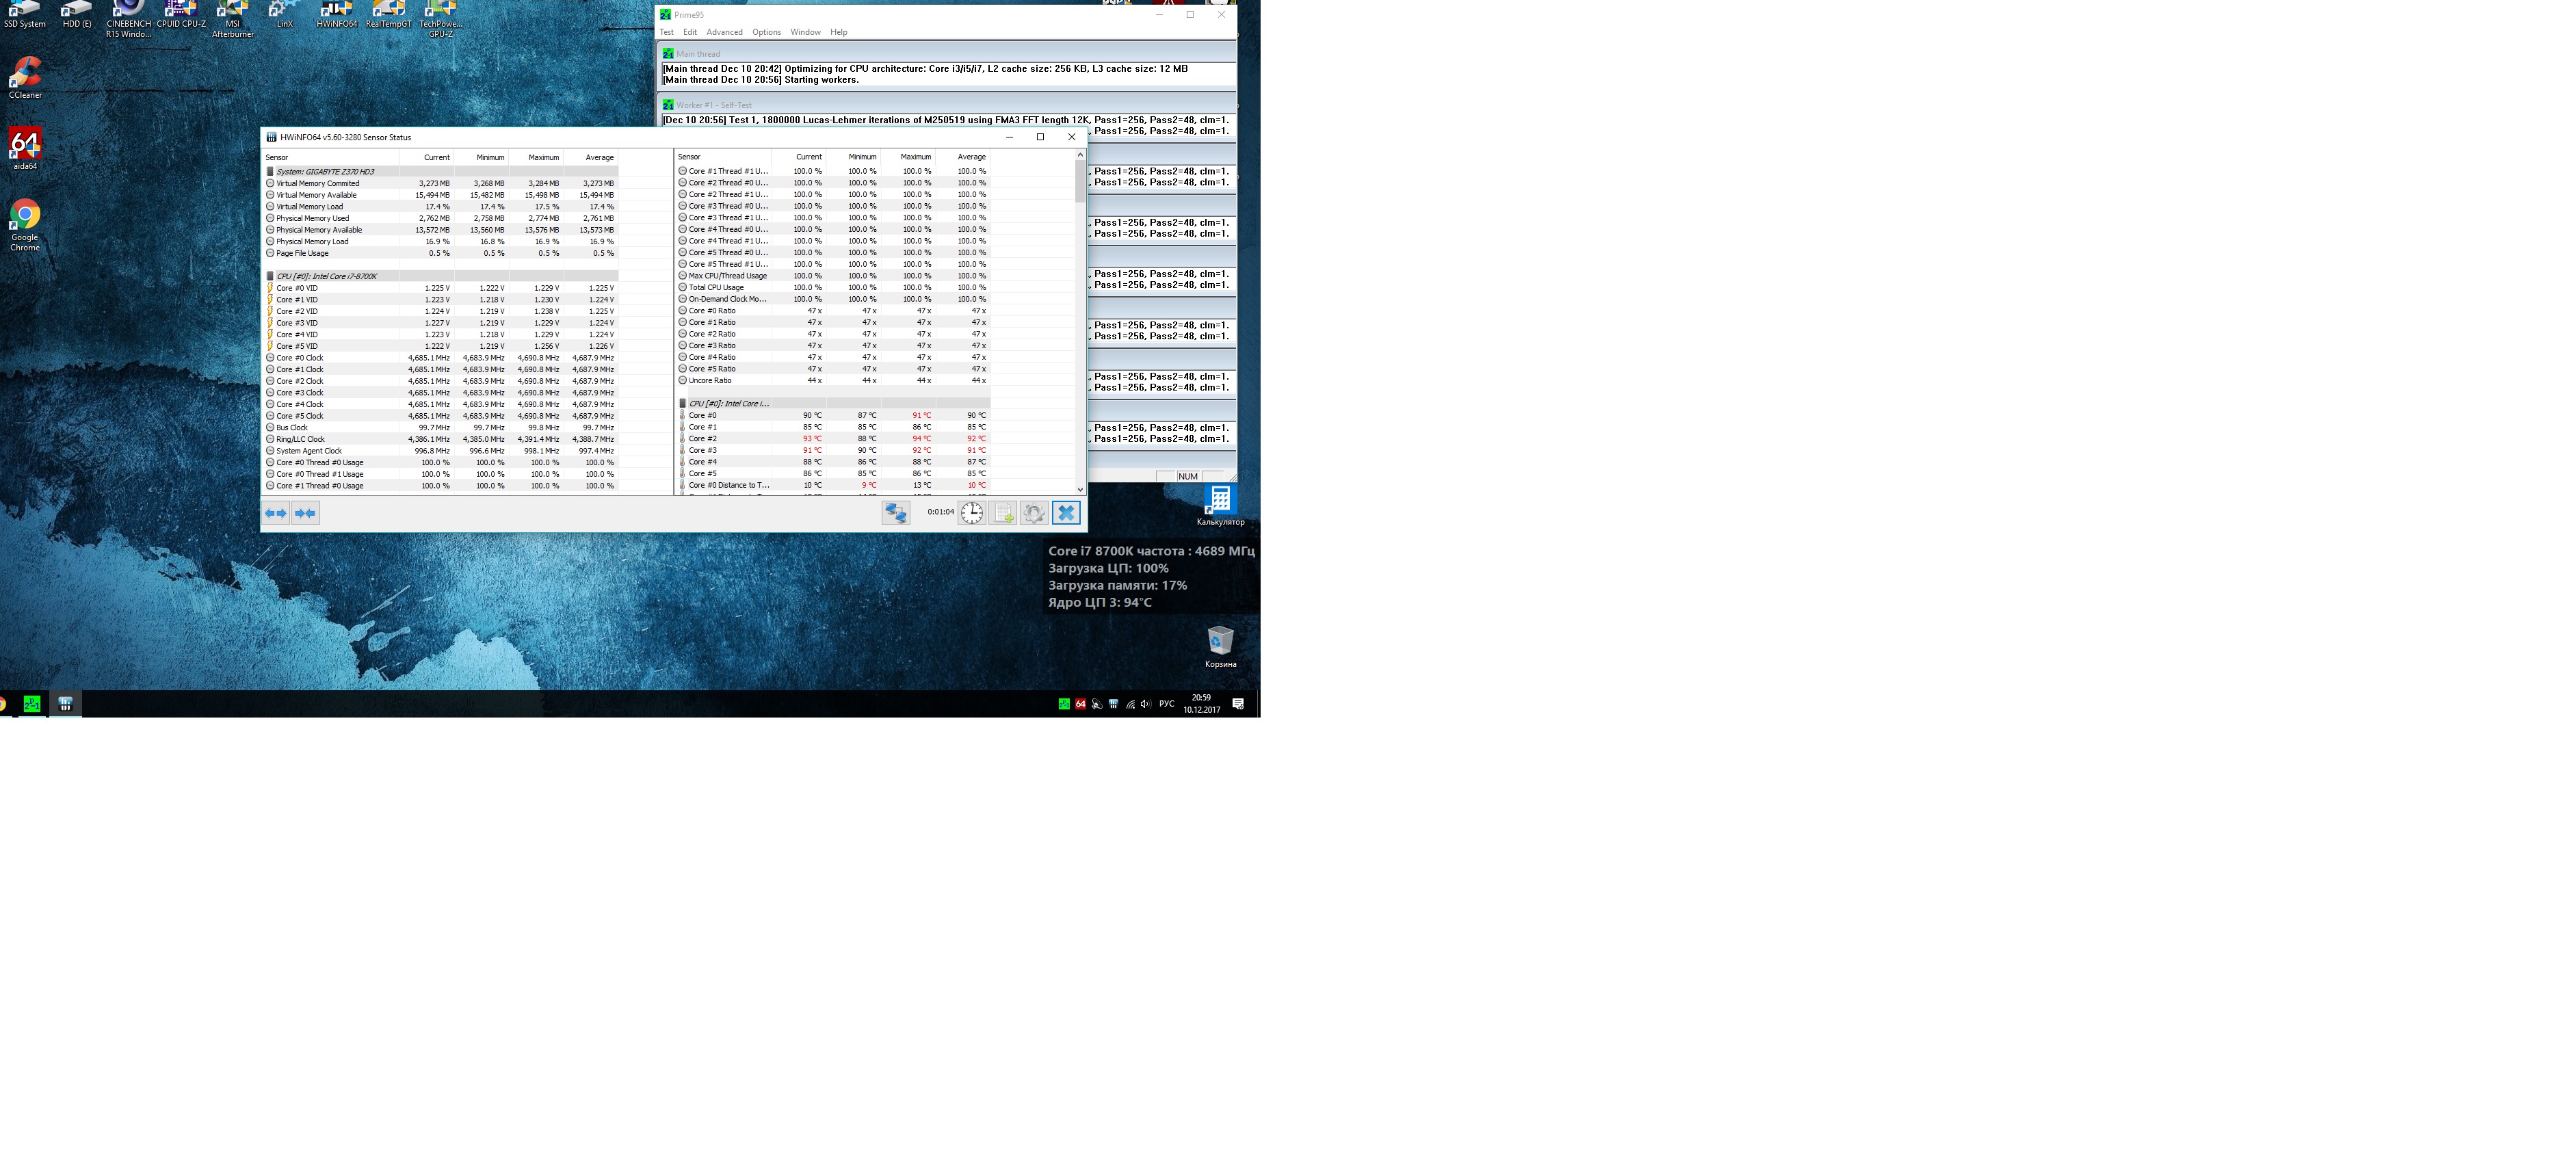Click the expand columns arrows button in HWiNFO
The height and width of the screenshot is (1156, 2576).
(275, 513)
